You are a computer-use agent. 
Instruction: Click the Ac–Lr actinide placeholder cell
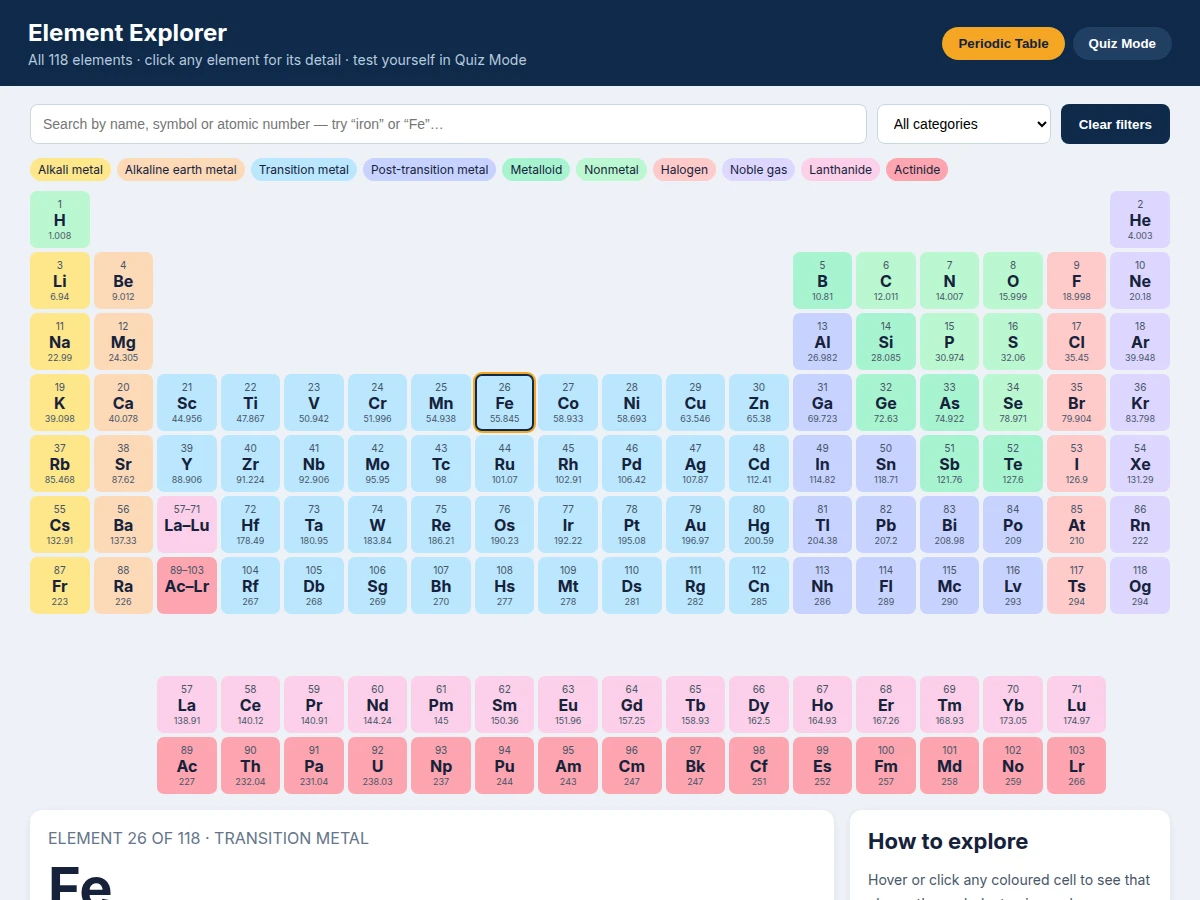click(187, 586)
